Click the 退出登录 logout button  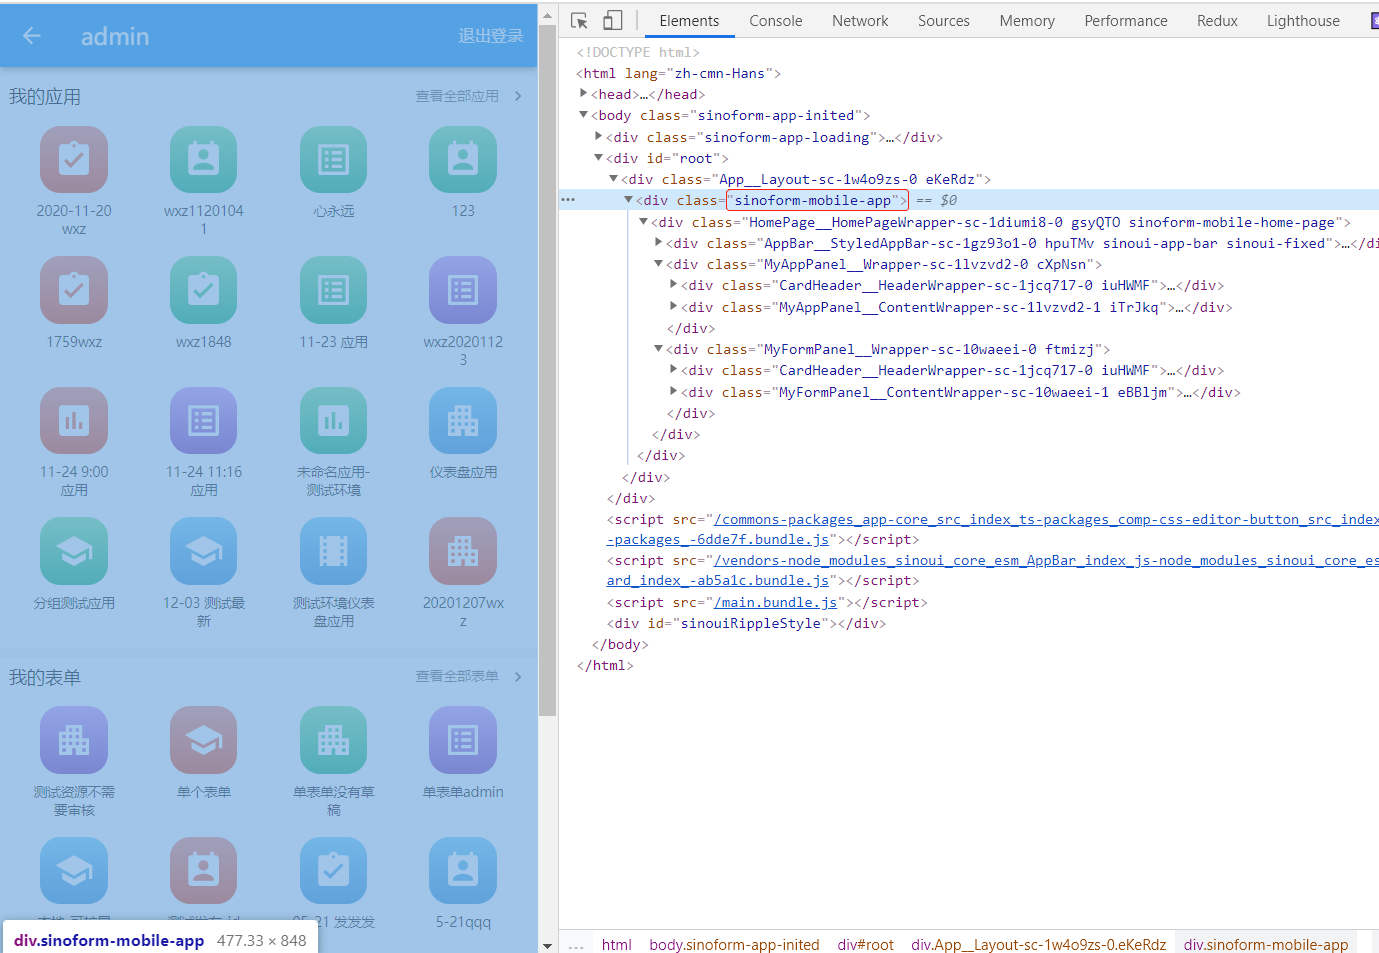coord(490,36)
